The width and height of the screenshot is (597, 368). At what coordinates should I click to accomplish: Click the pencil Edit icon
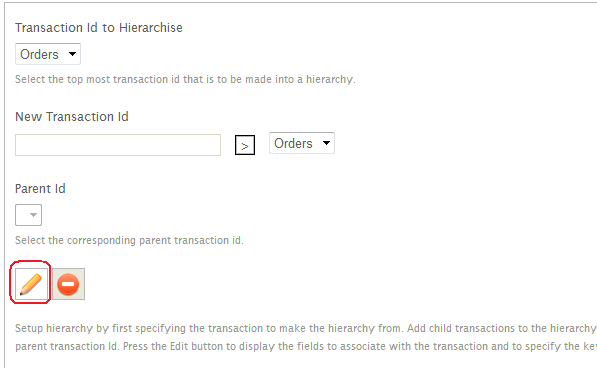[x=31, y=284]
